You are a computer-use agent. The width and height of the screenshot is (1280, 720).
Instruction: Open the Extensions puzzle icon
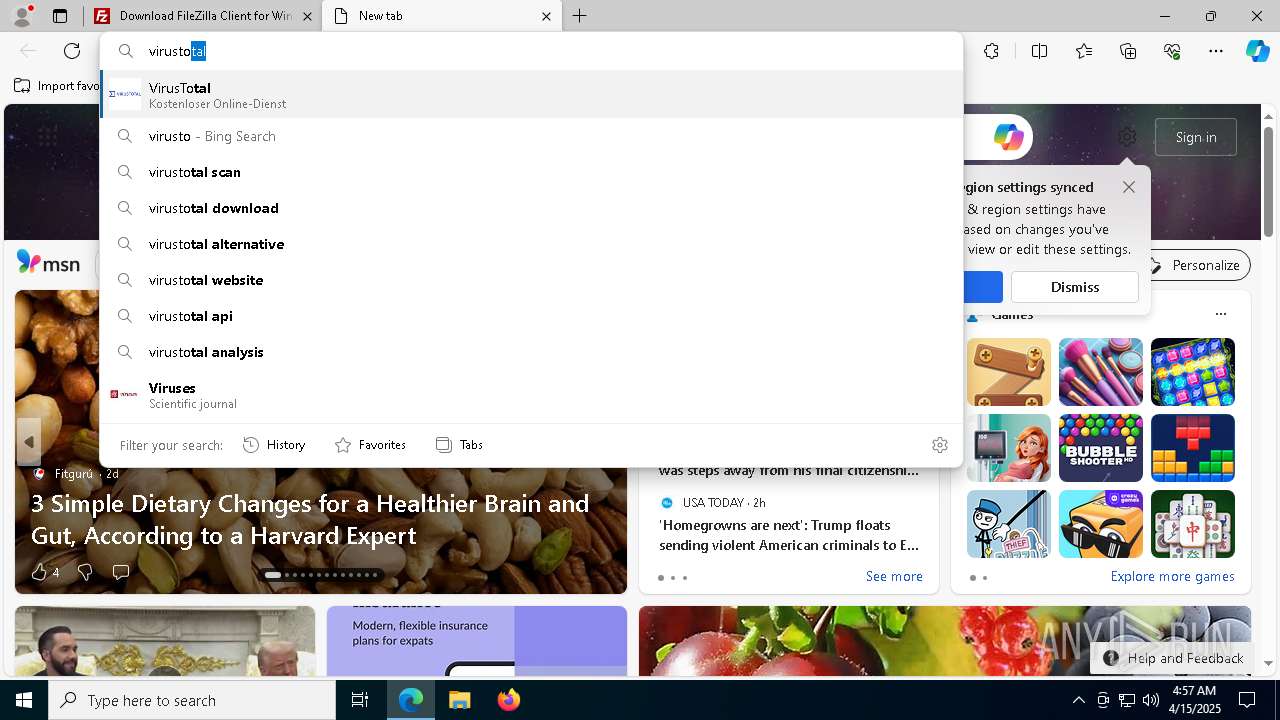(991, 51)
